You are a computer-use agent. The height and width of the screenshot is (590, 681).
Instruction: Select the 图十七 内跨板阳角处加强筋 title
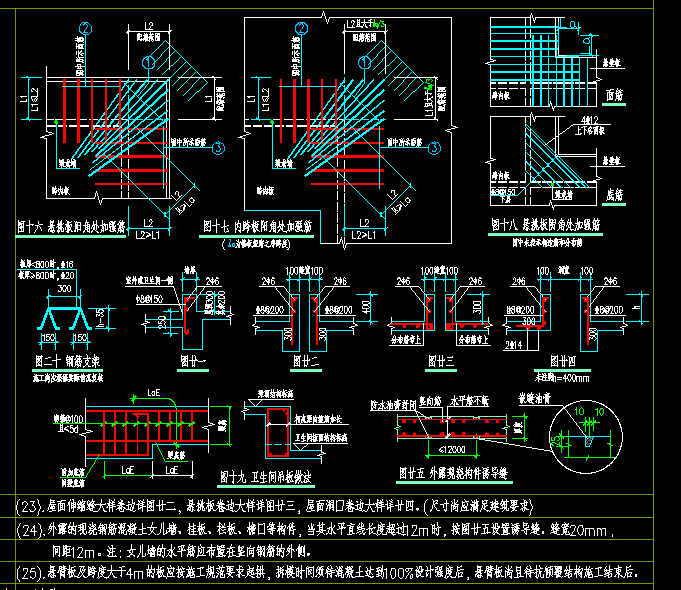[x=257, y=226]
